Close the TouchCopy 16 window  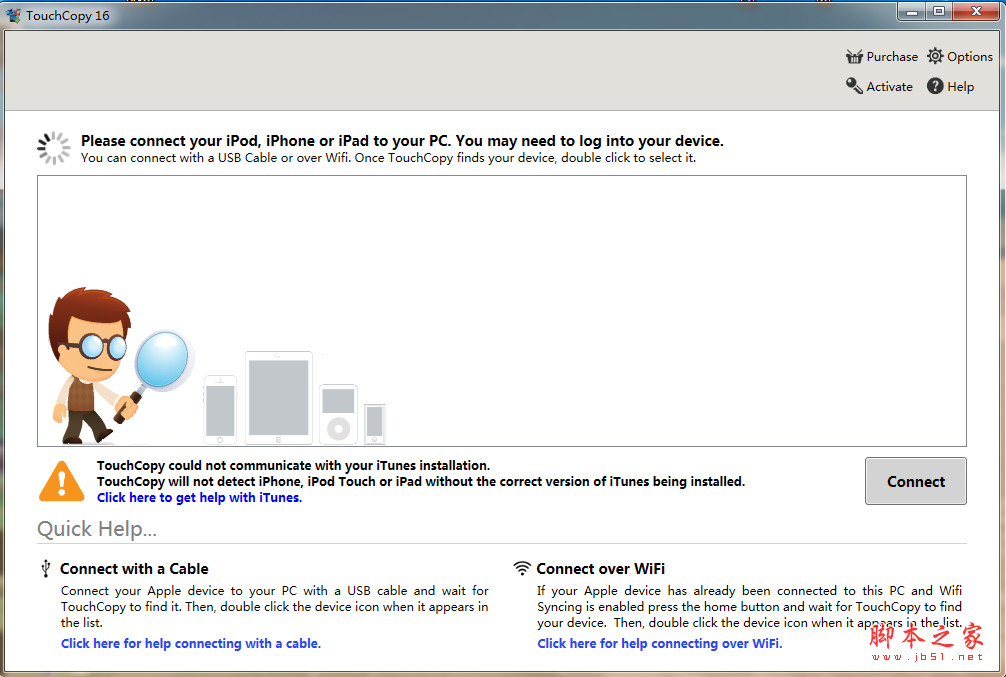[x=976, y=11]
